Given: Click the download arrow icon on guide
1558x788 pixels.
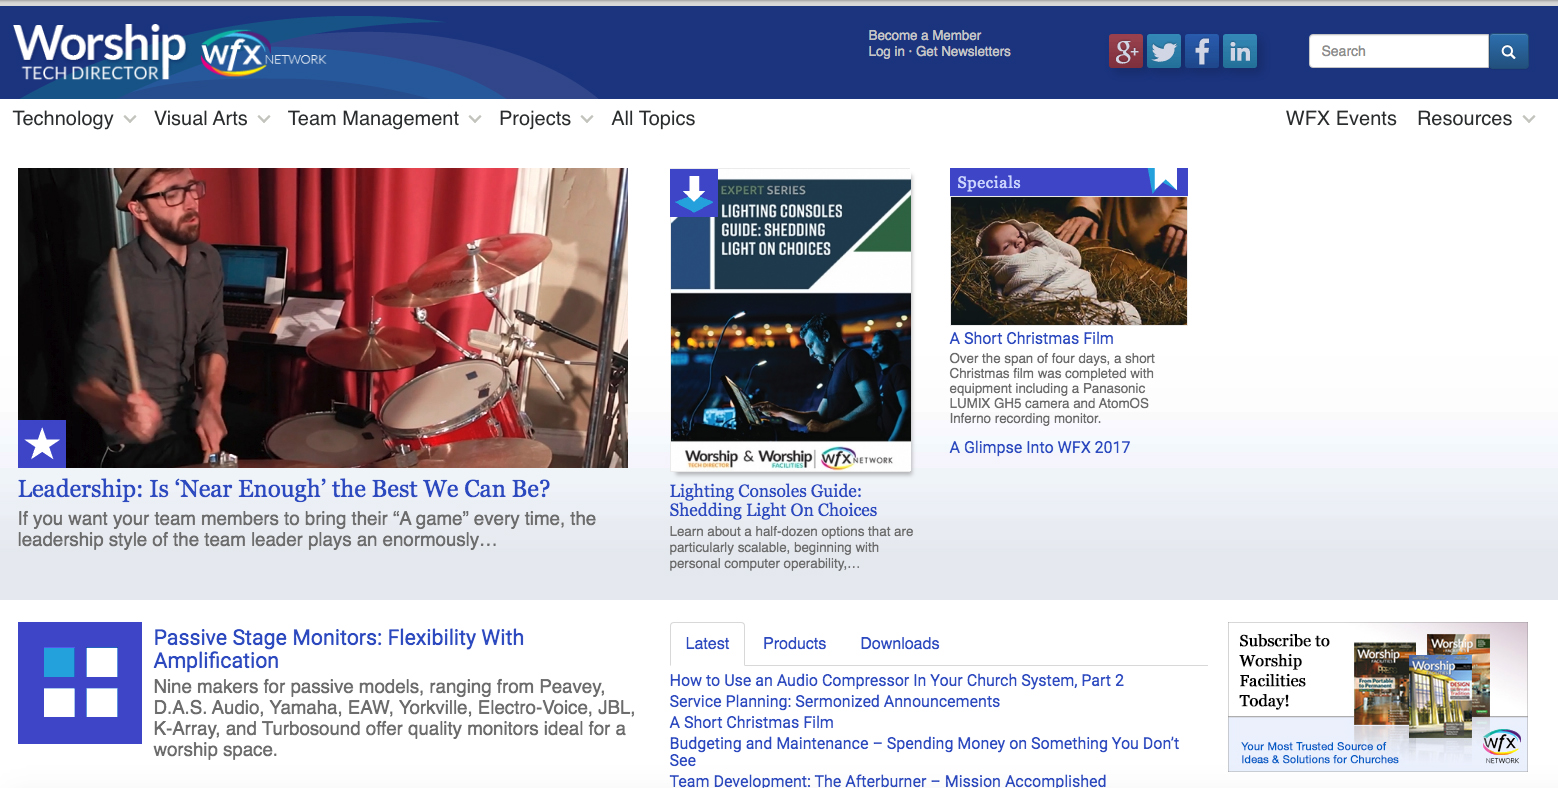Looking at the screenshot, I should [x=694, y=193].
